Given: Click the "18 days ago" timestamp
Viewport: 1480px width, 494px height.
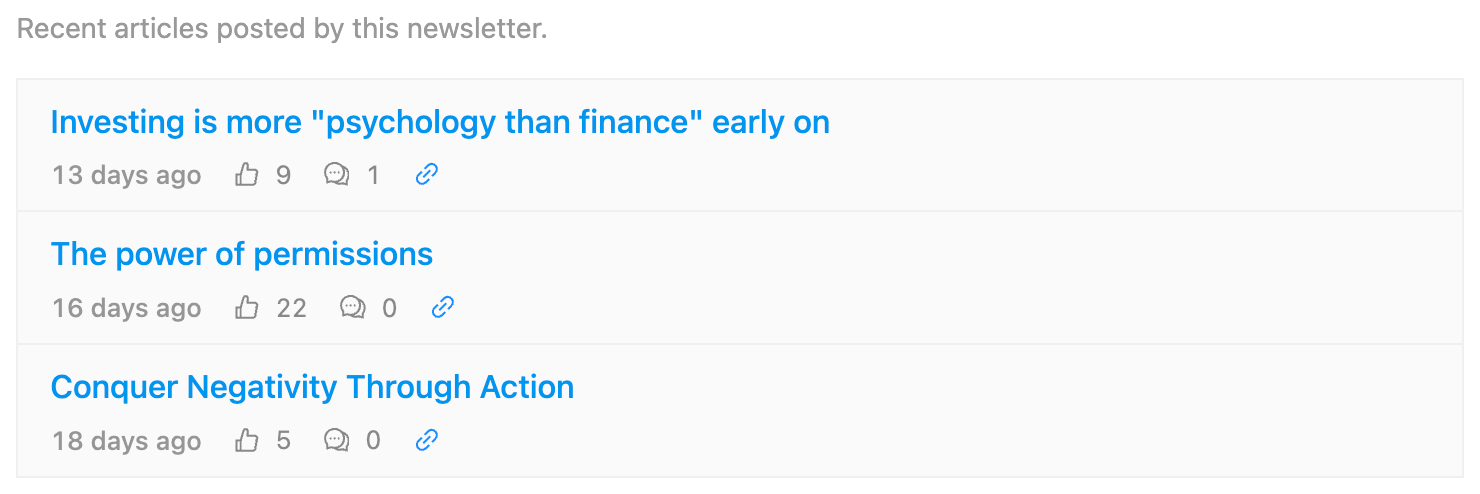Looking at the screenshot, I should pos(126,441).
